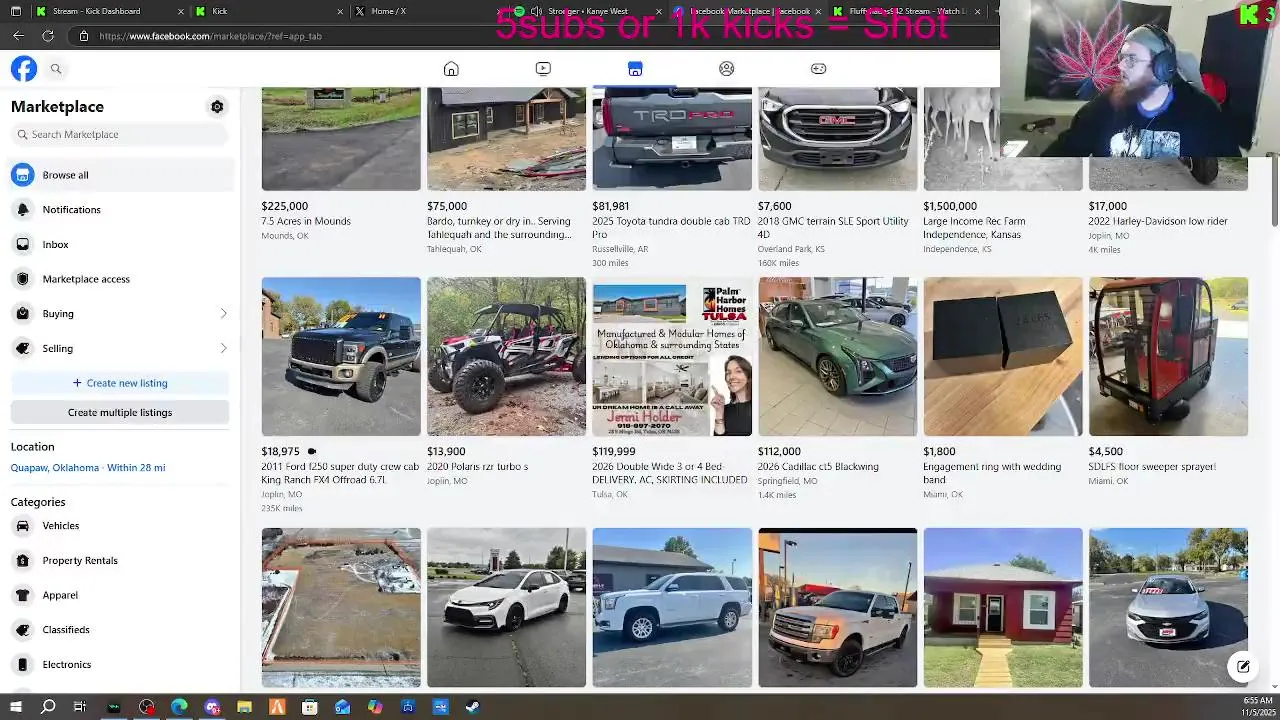Close the Home / X tab
The height and width of the screenshot is (720, 1280).
tap(499, 11)
